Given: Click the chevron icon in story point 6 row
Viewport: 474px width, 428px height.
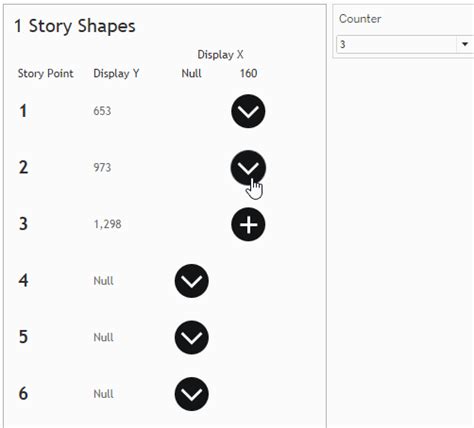Looking at the screenshot, I should pyautogui.click(x=192, y=394).
